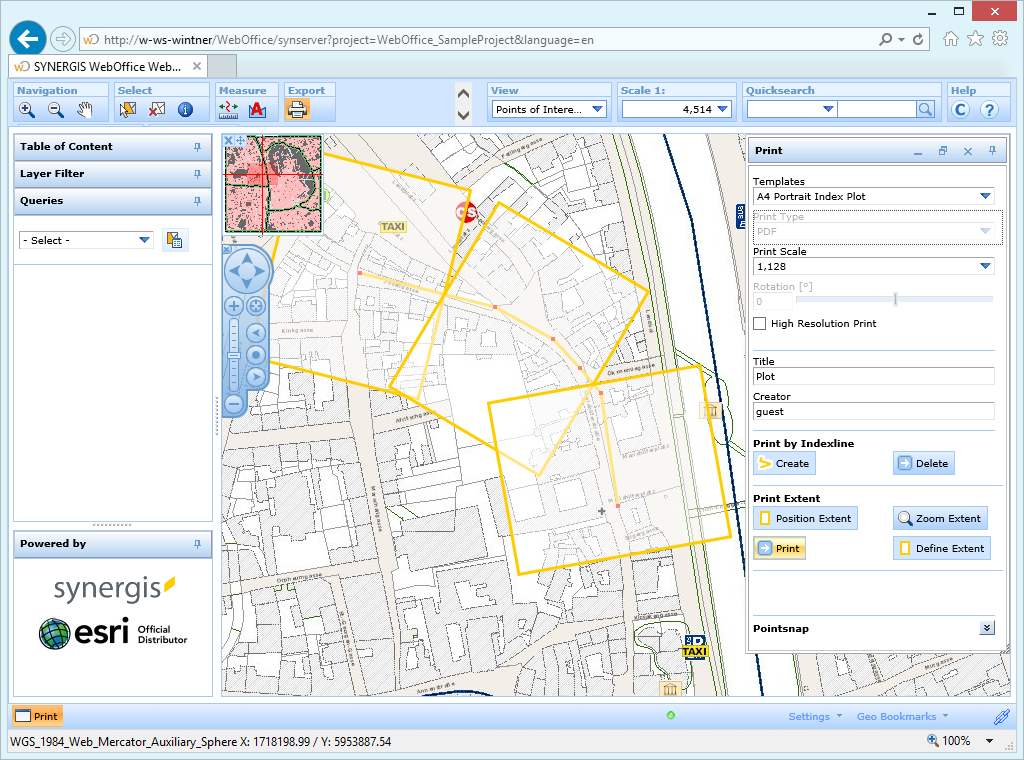Viewport: 1024px width, 760px height.
Task: Expand the Print Scale dropdown
Action: click(x=985, y=266)
